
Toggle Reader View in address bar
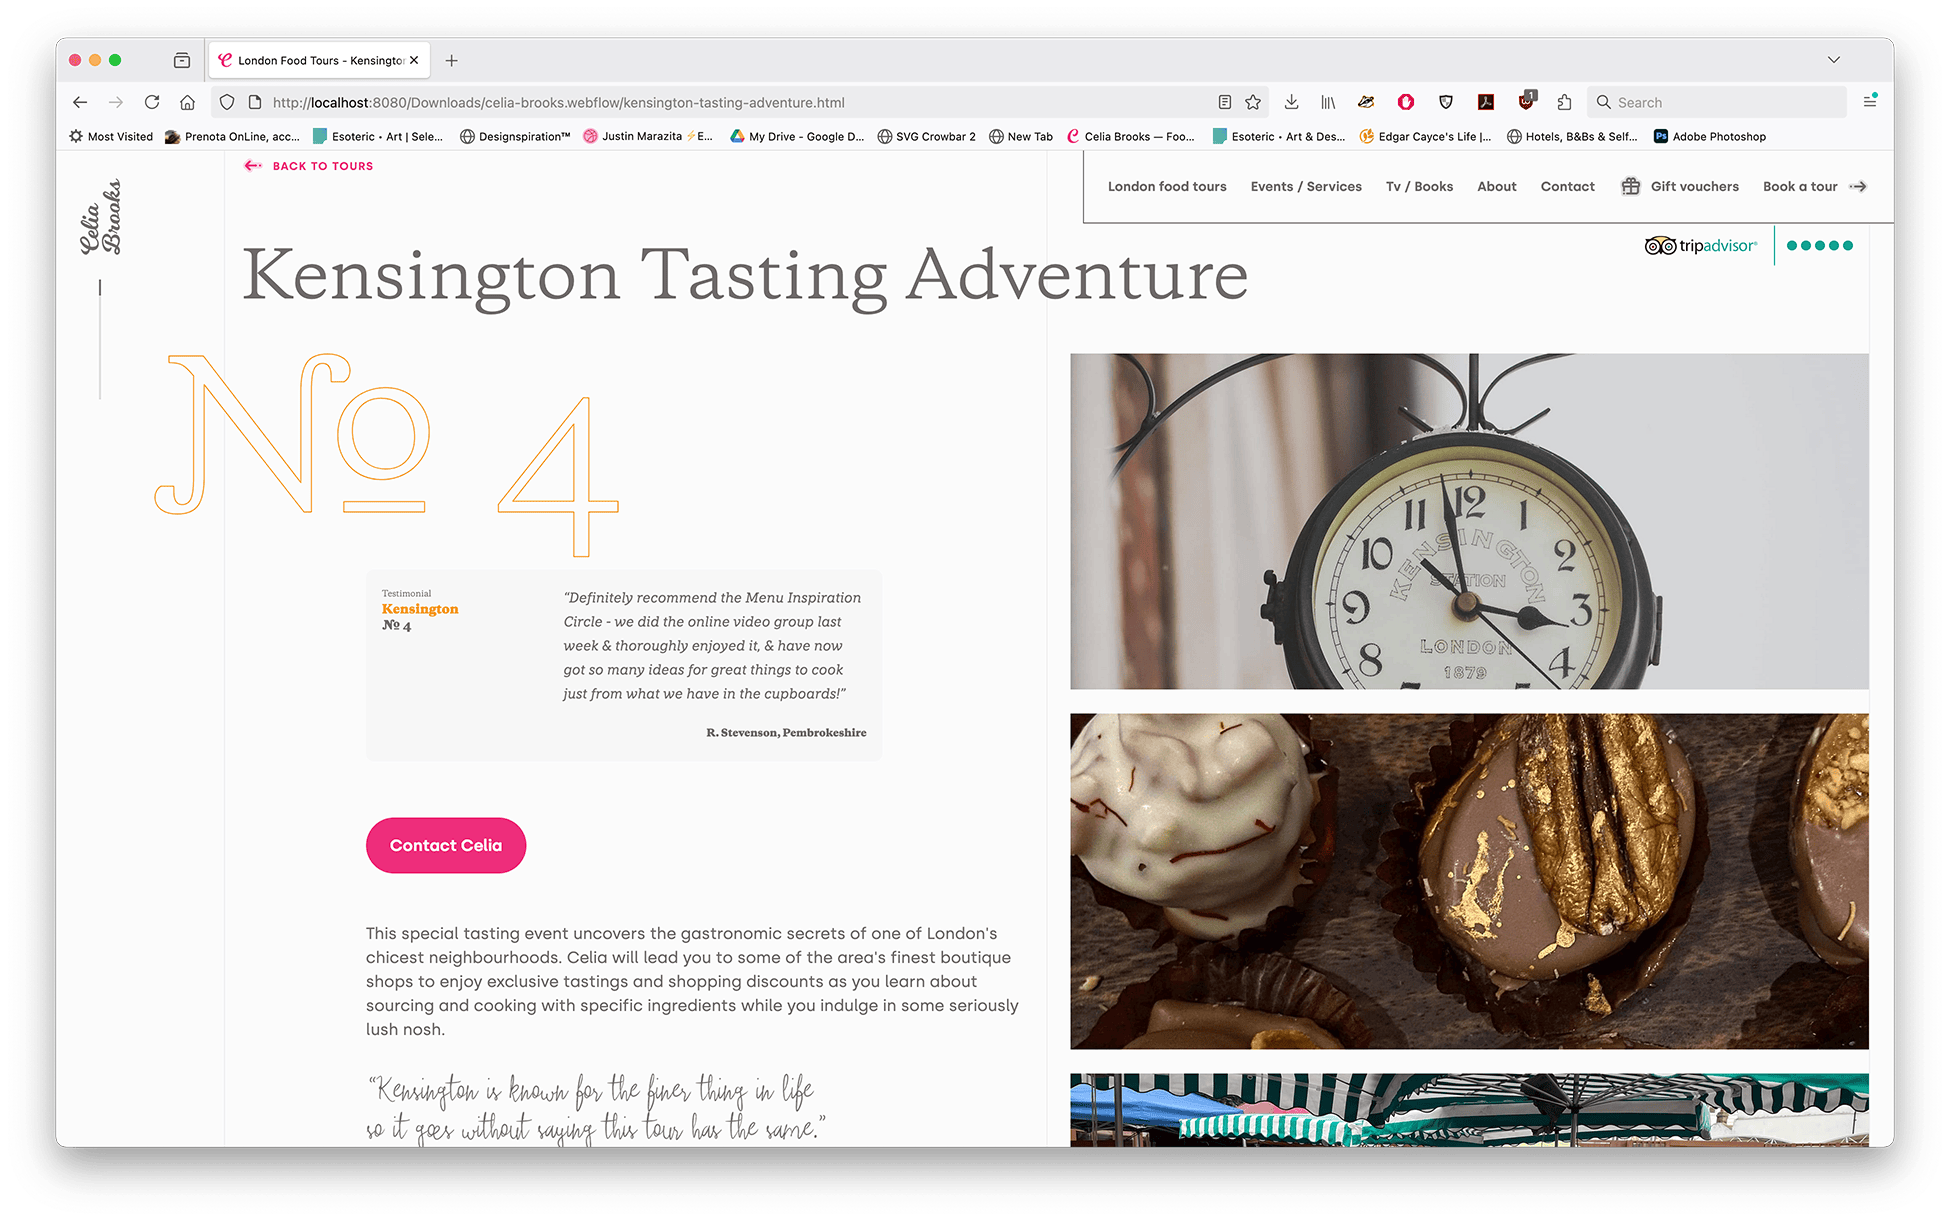[x=1224, y=102]
